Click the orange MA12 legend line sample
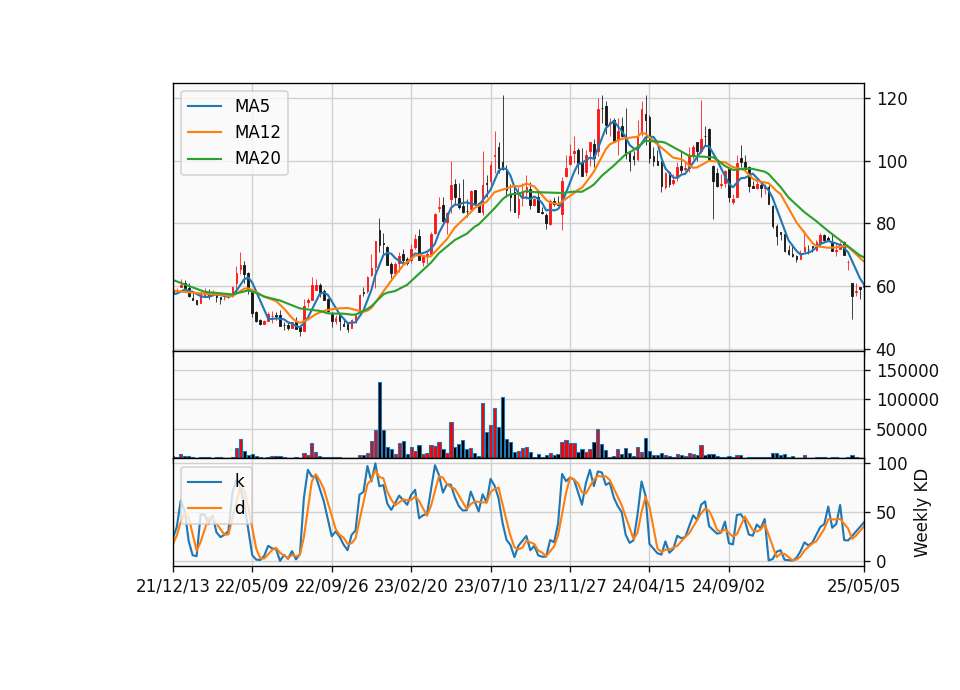The height and width of the screenshot is (690, 960). pos(204,132)
